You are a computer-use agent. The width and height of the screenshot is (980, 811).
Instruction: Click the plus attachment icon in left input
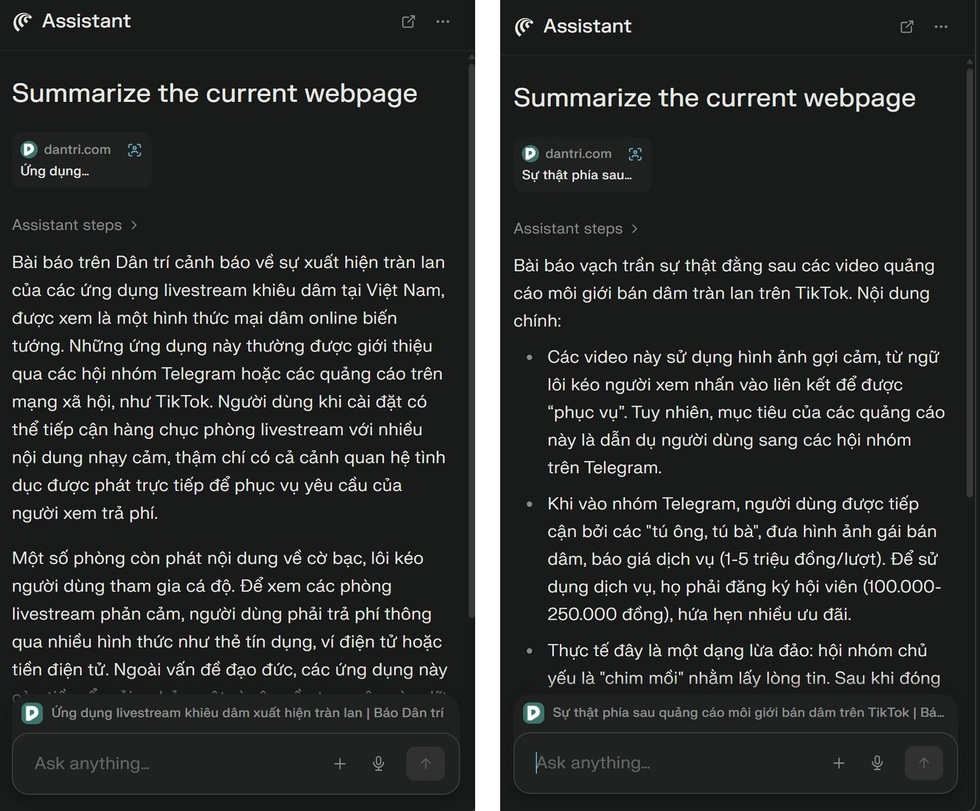340,763
